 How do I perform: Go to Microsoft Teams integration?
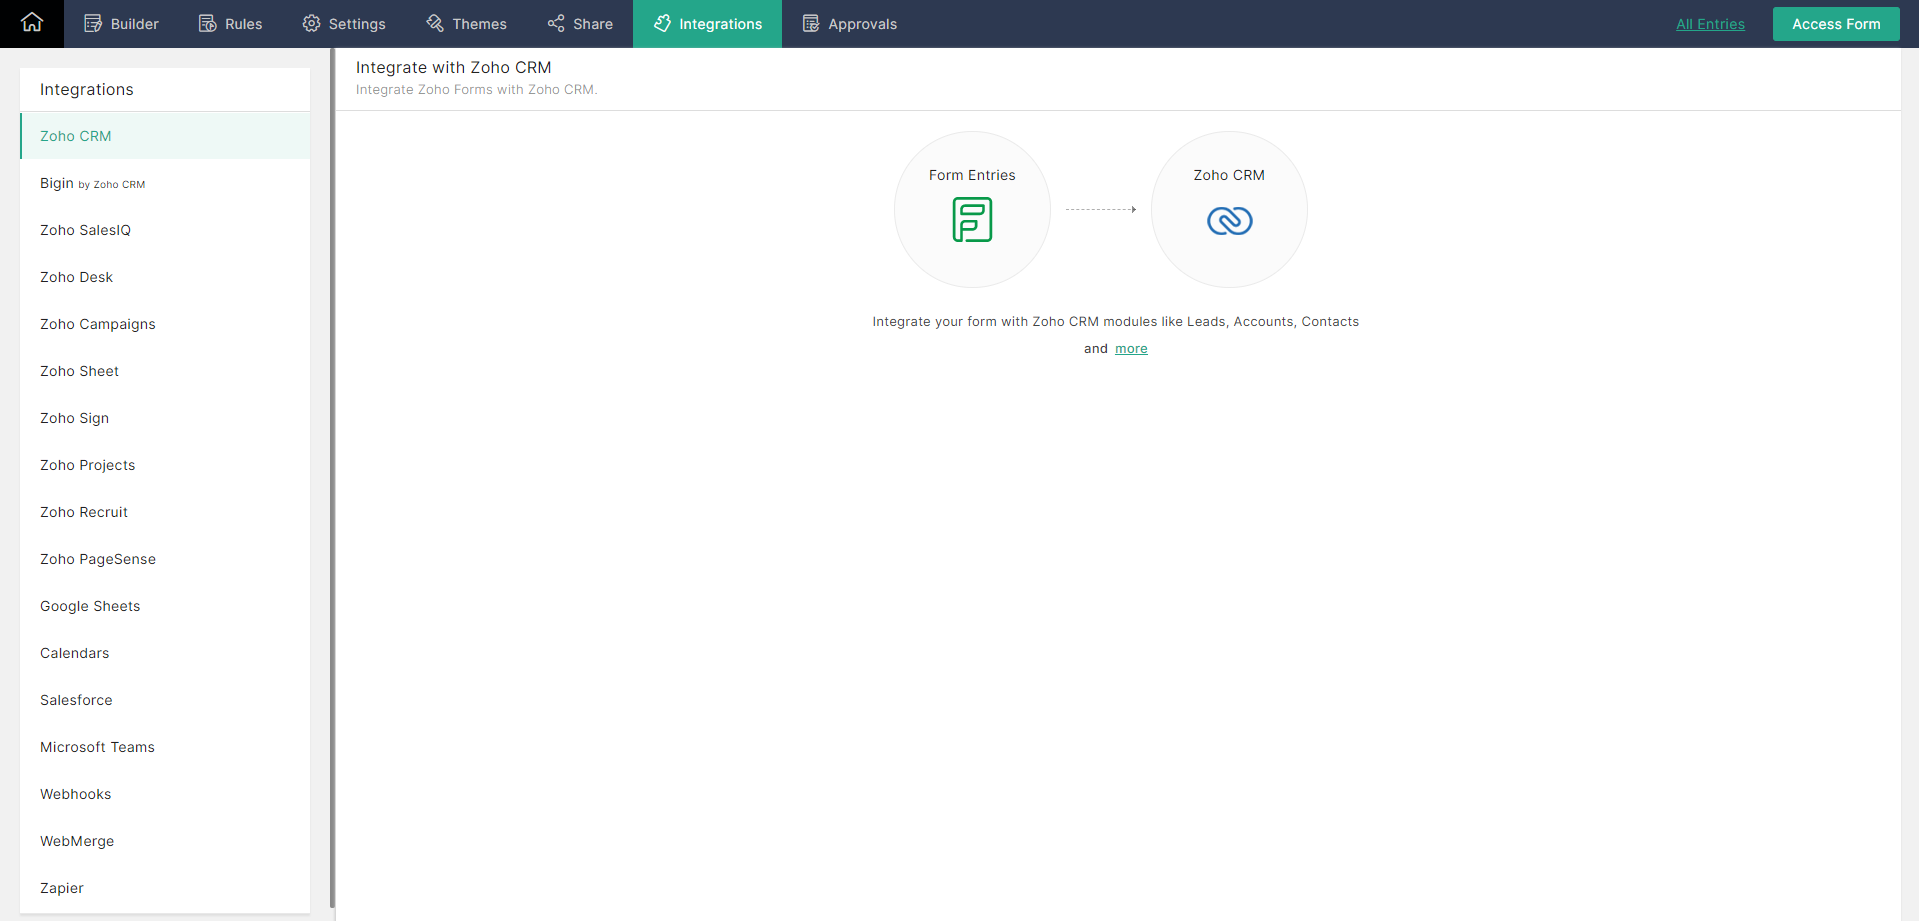click(x=97, y=747)
